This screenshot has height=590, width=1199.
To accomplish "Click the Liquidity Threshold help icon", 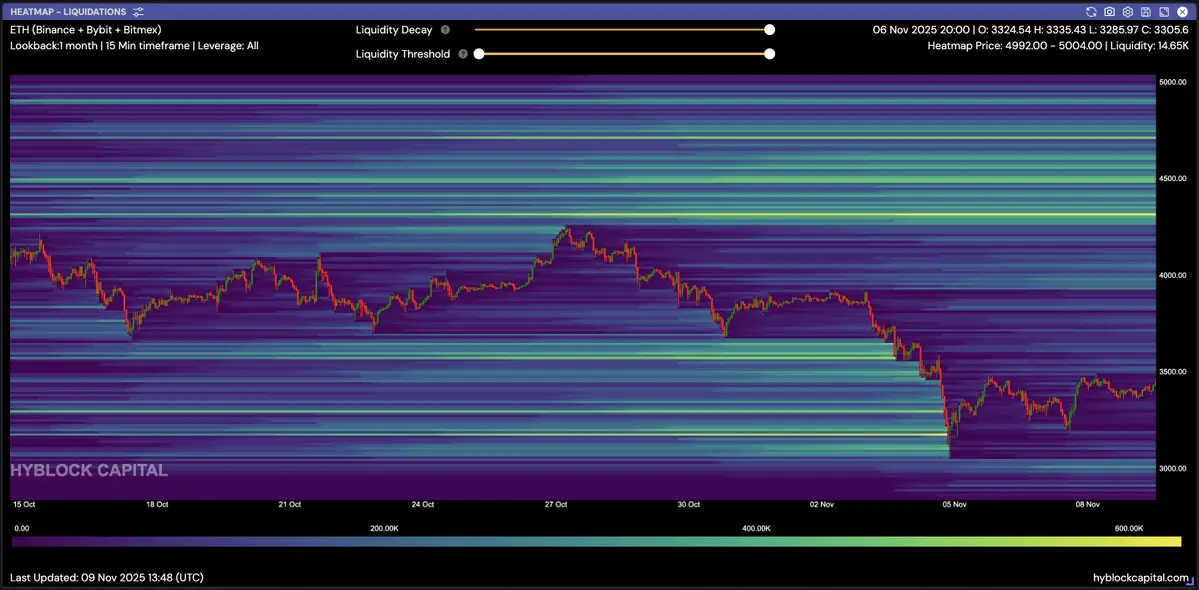I will pyautogui.click(x=463, y=54).
